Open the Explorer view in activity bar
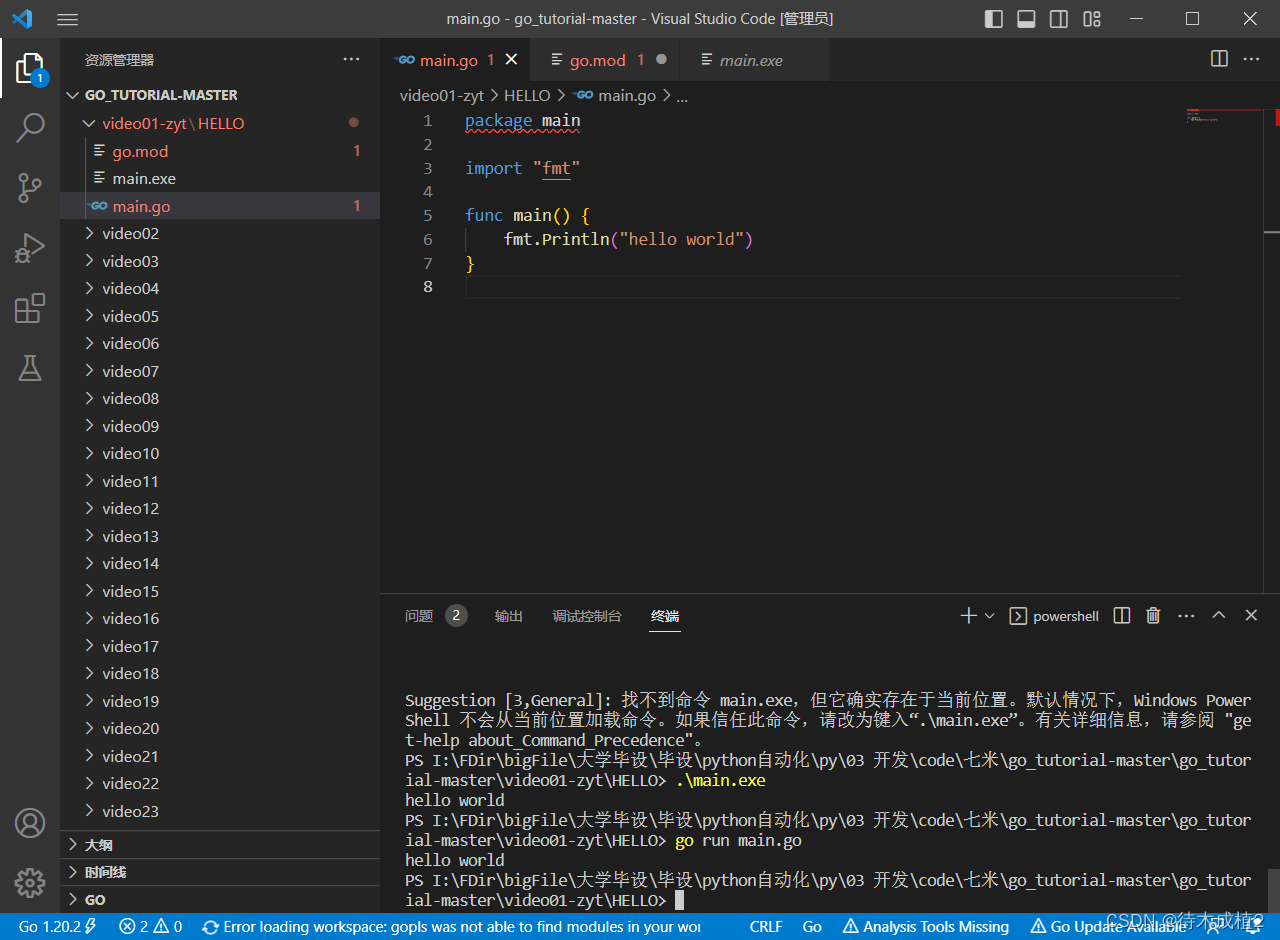 pos(30,68)
